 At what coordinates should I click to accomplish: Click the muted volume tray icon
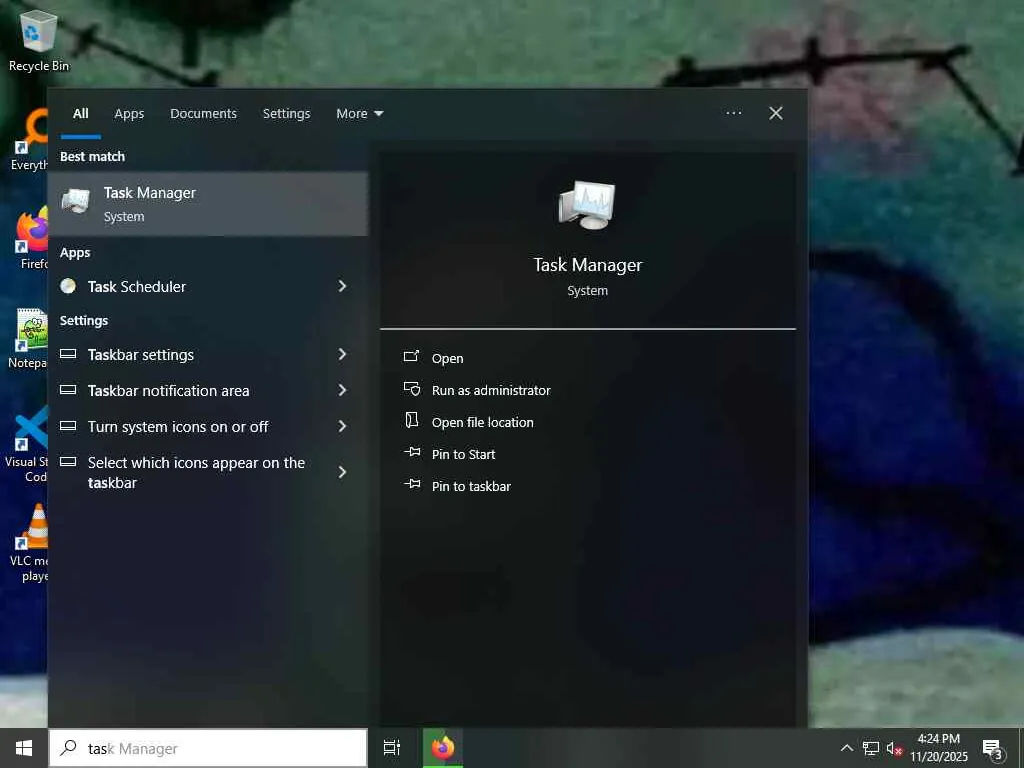click(894, 748)
